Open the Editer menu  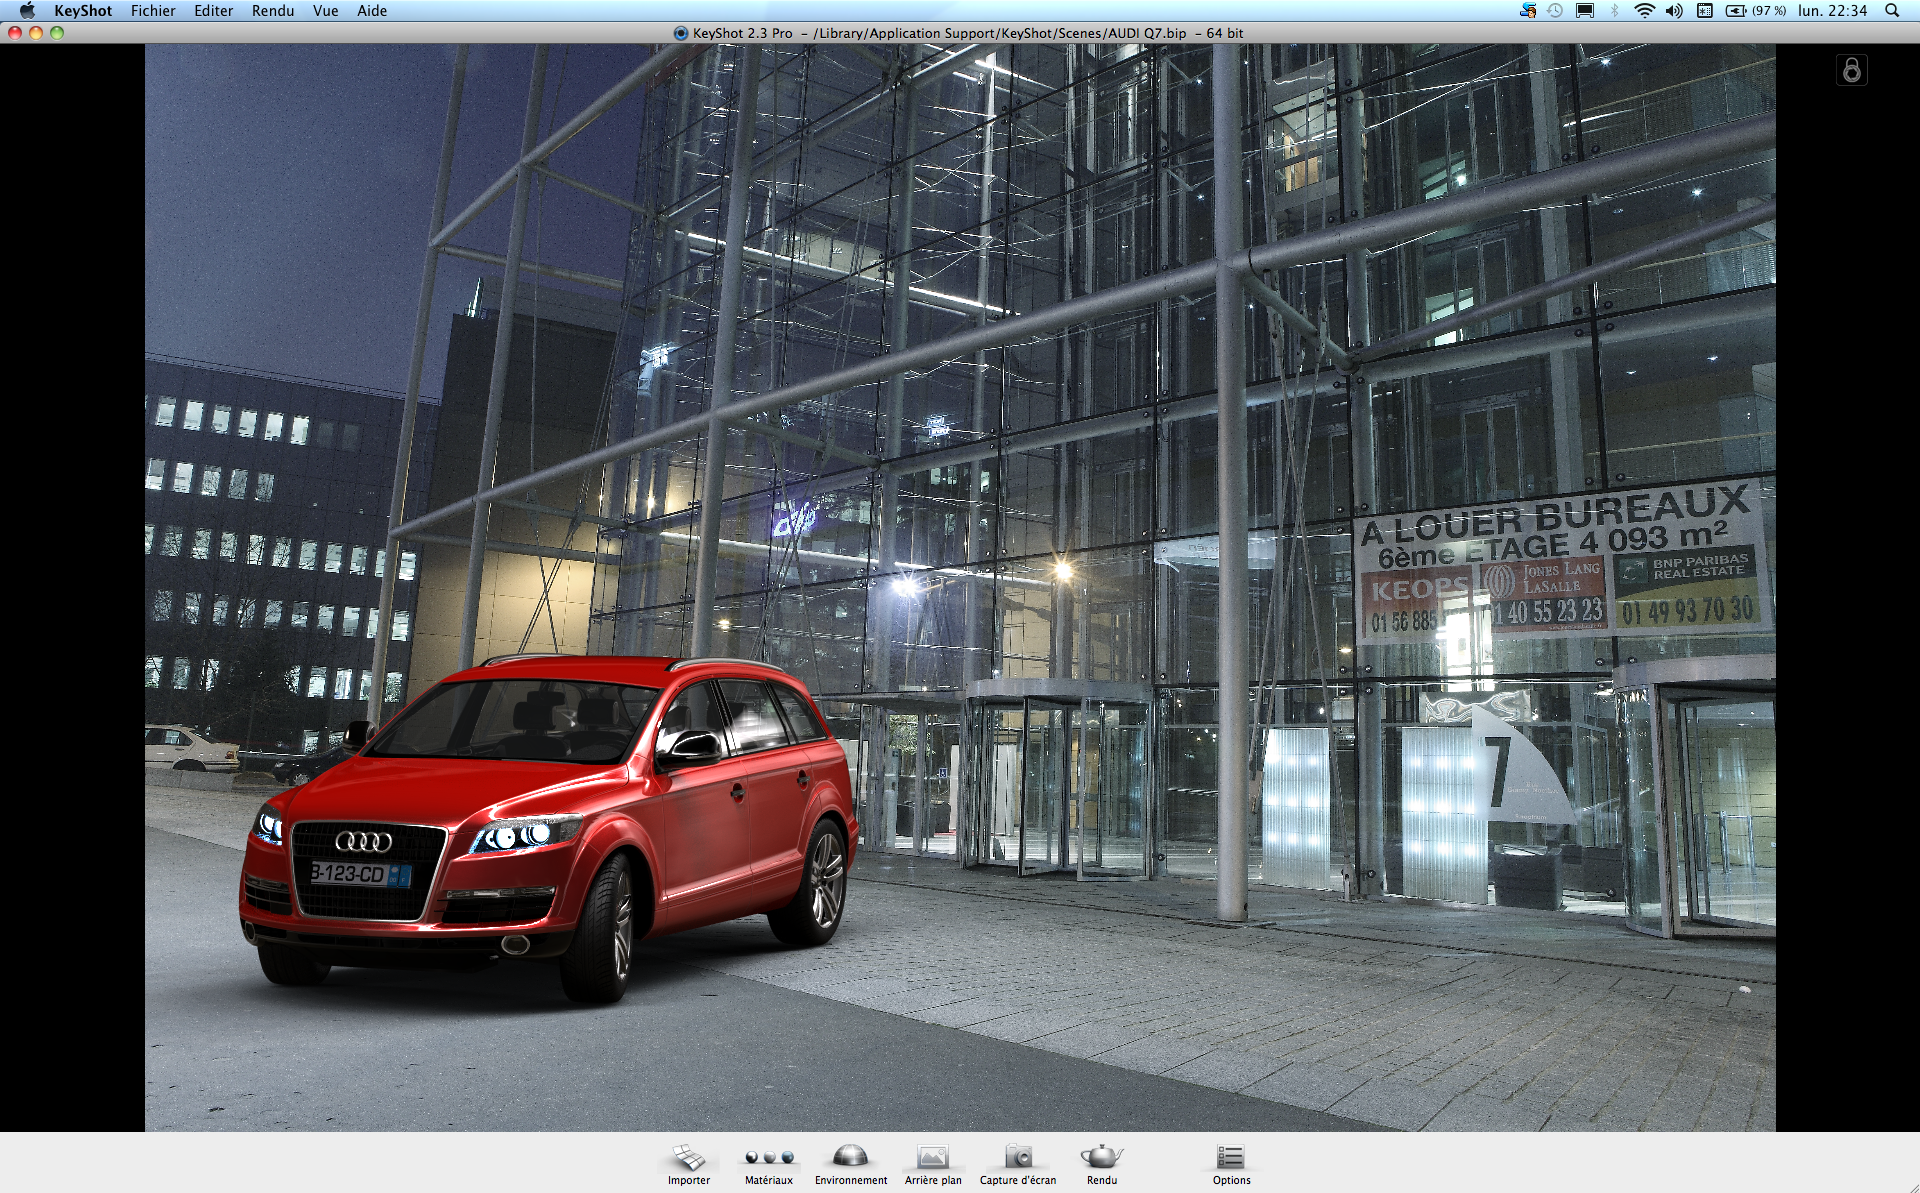click(x=213, y=11)
